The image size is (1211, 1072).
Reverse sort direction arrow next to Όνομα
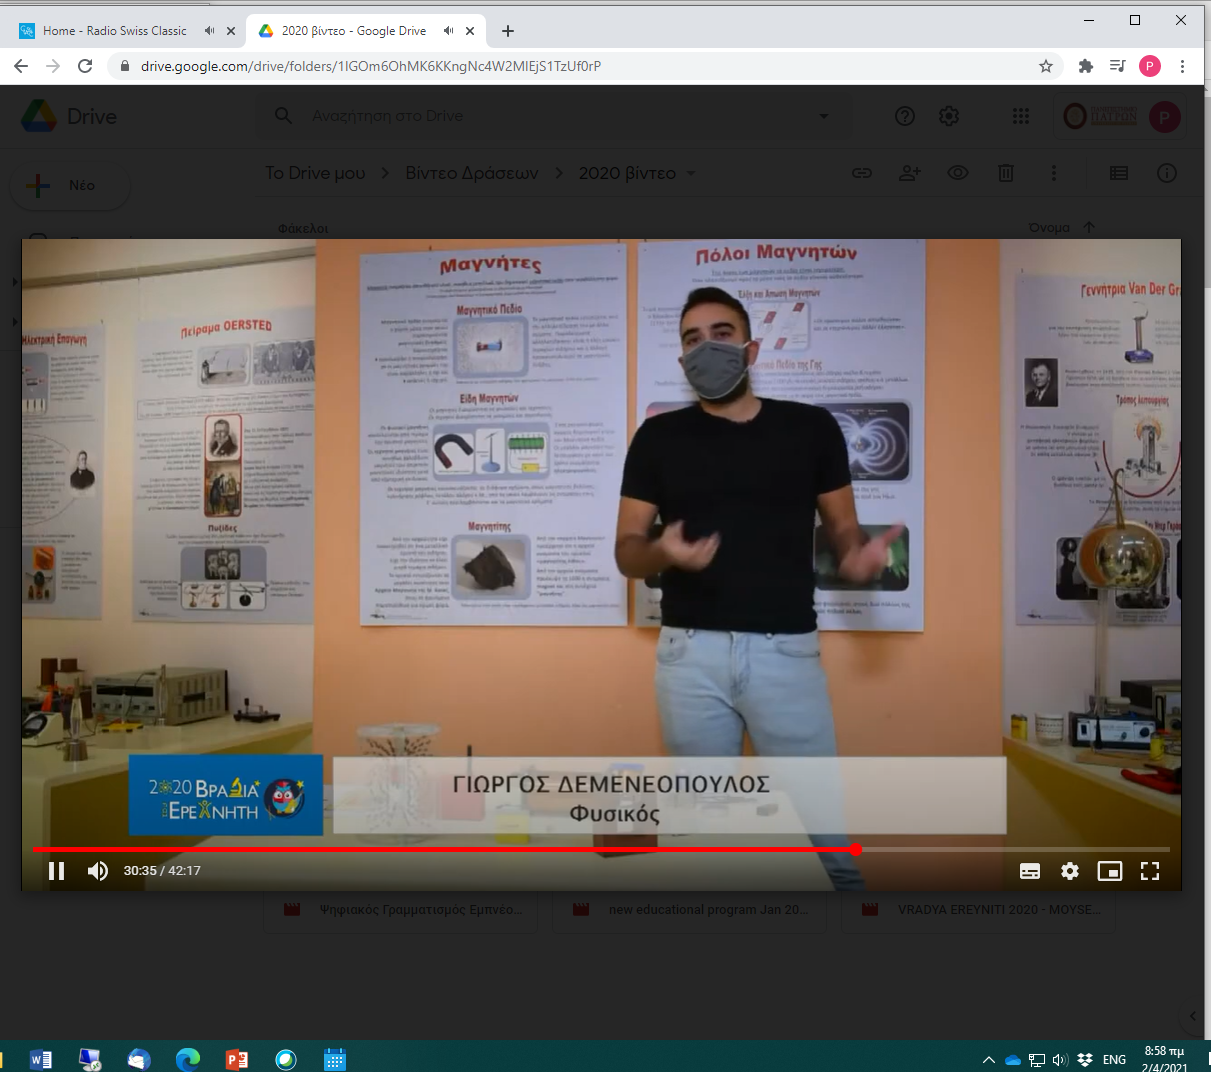tap(1089, 228)
